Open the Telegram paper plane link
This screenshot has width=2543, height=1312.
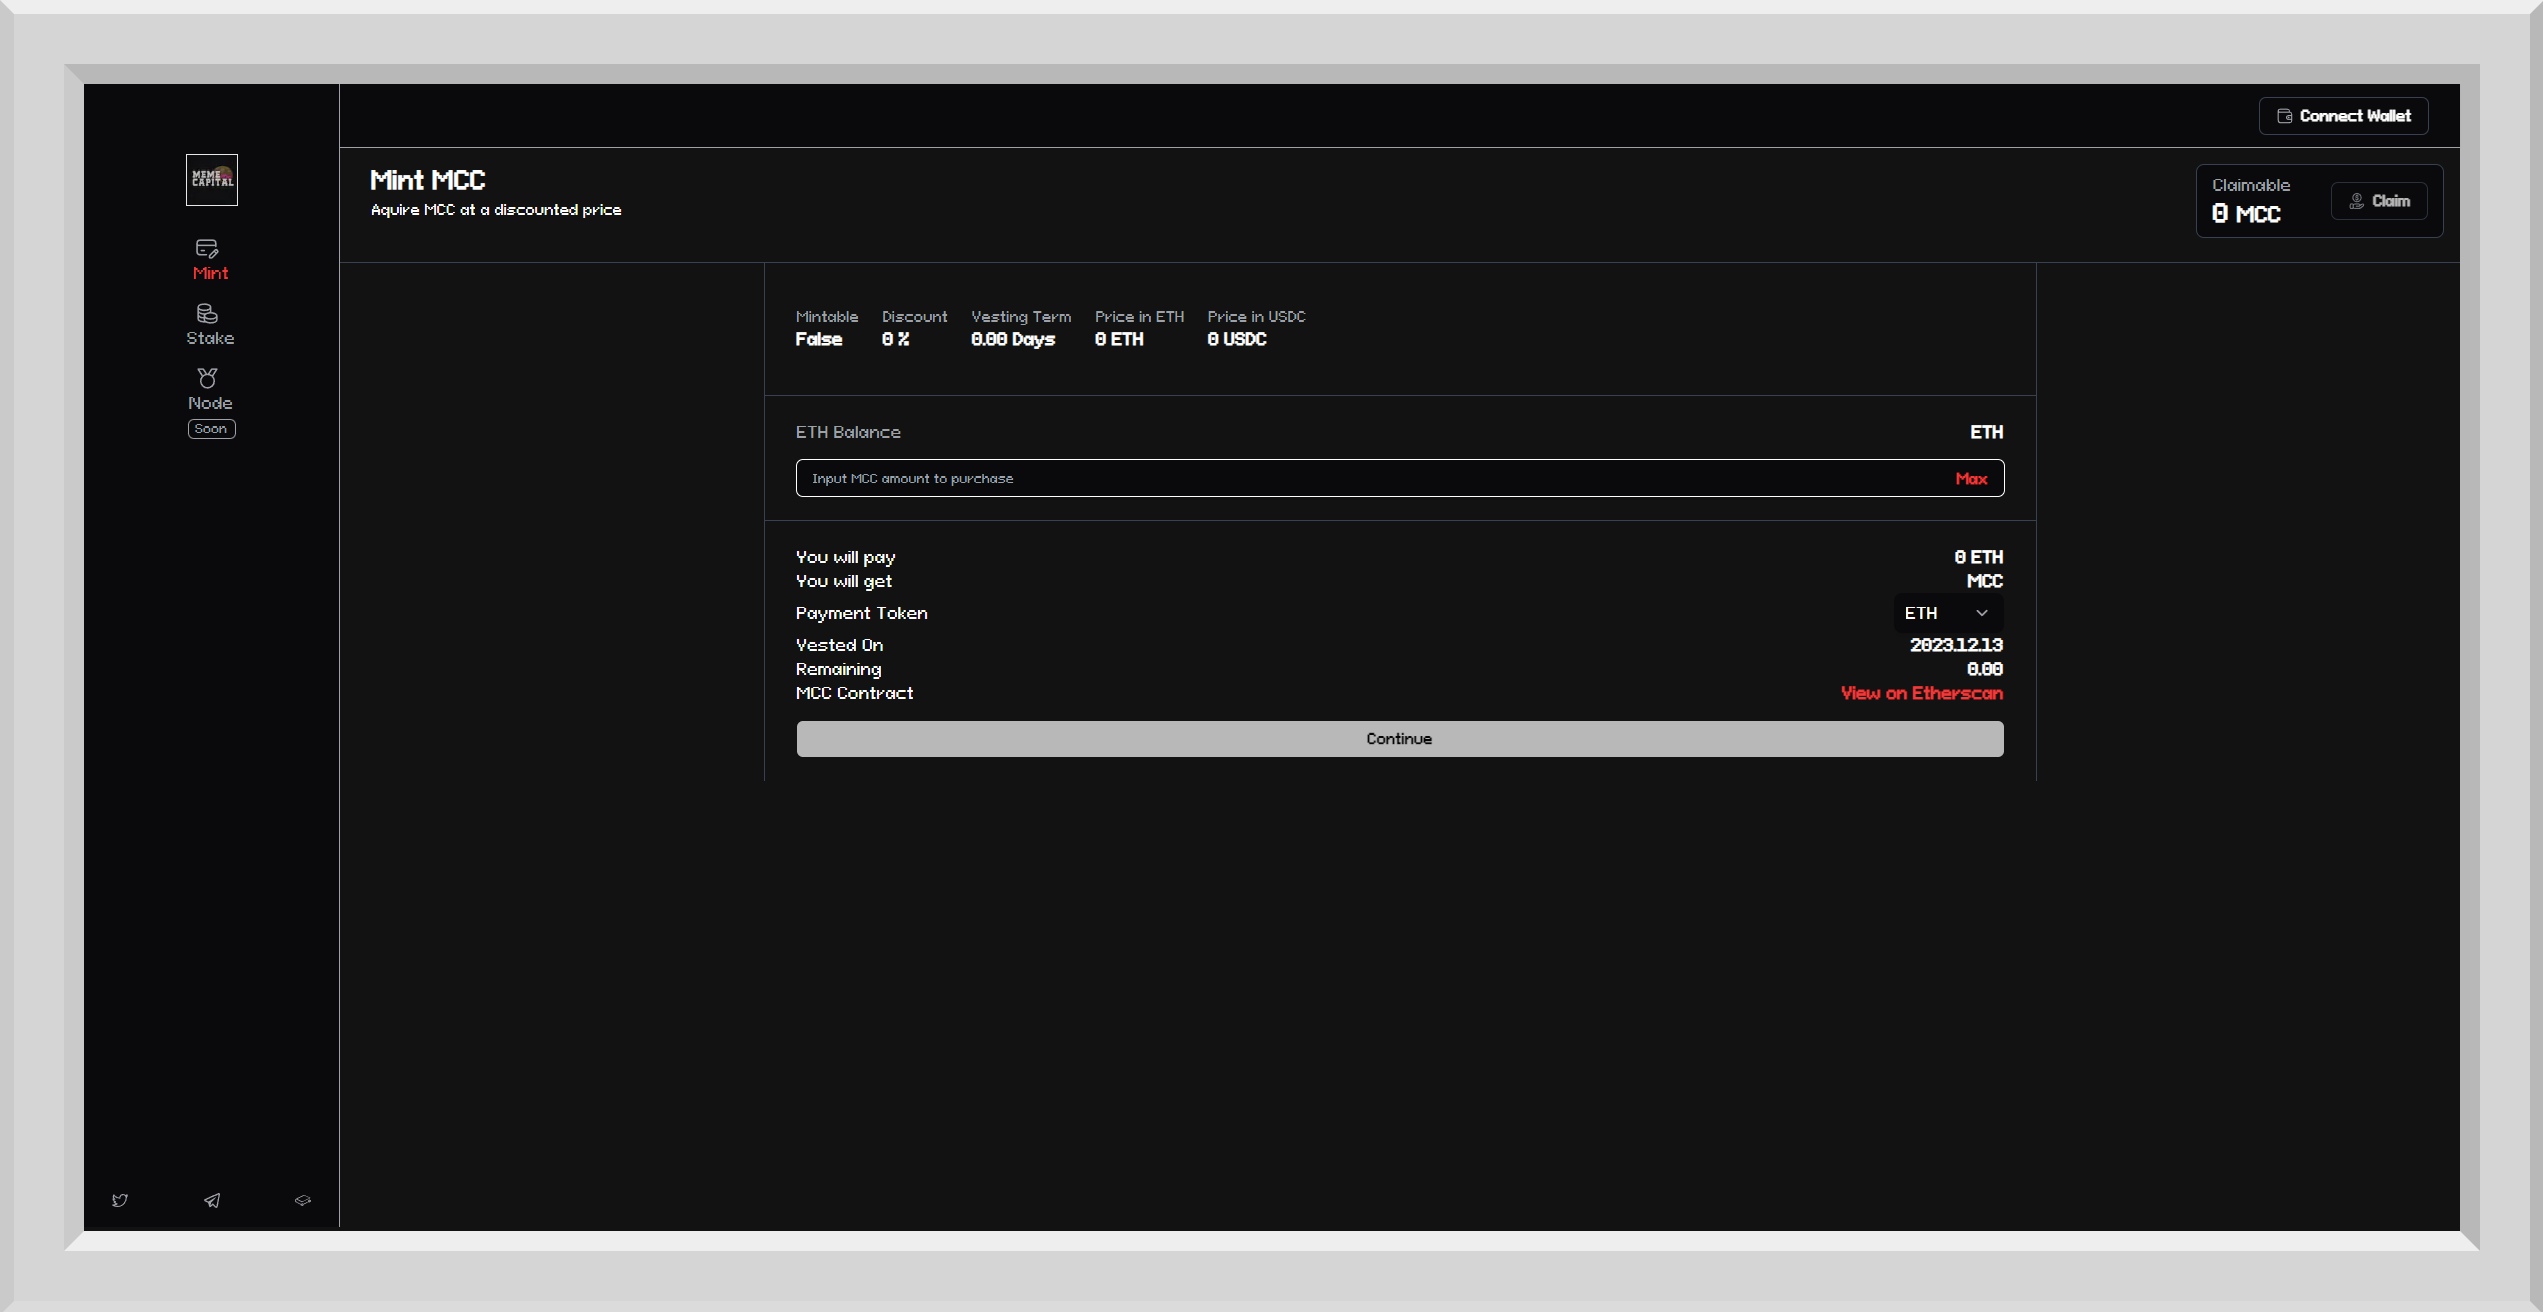(x=212, y=1200)
